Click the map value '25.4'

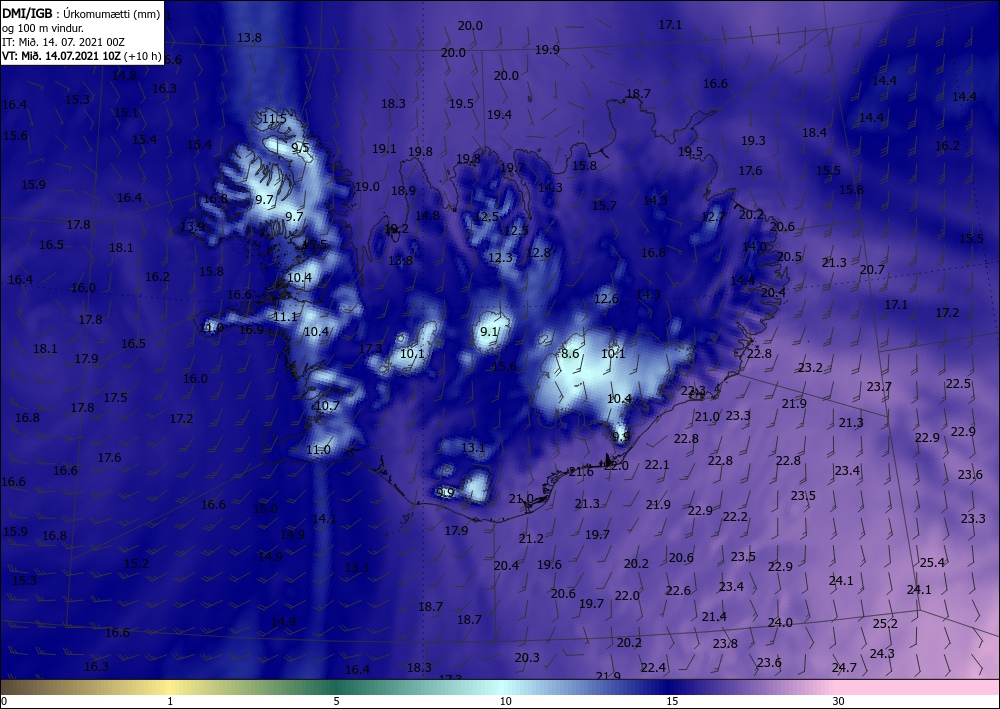click(932, 563)
